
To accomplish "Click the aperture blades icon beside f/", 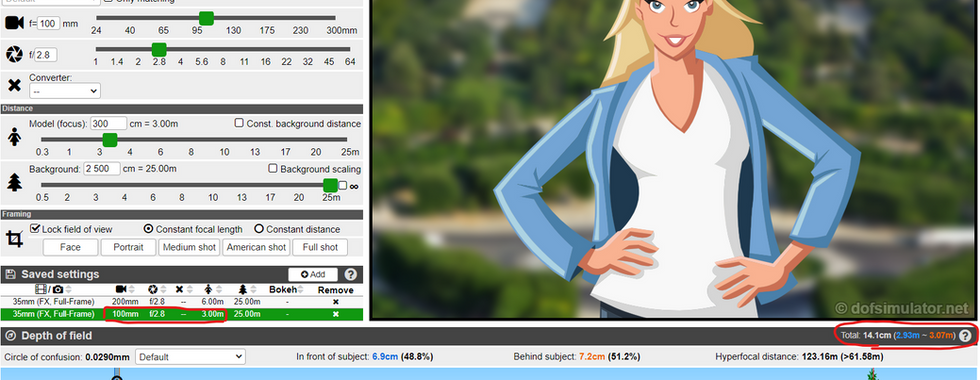I will 14,54.
